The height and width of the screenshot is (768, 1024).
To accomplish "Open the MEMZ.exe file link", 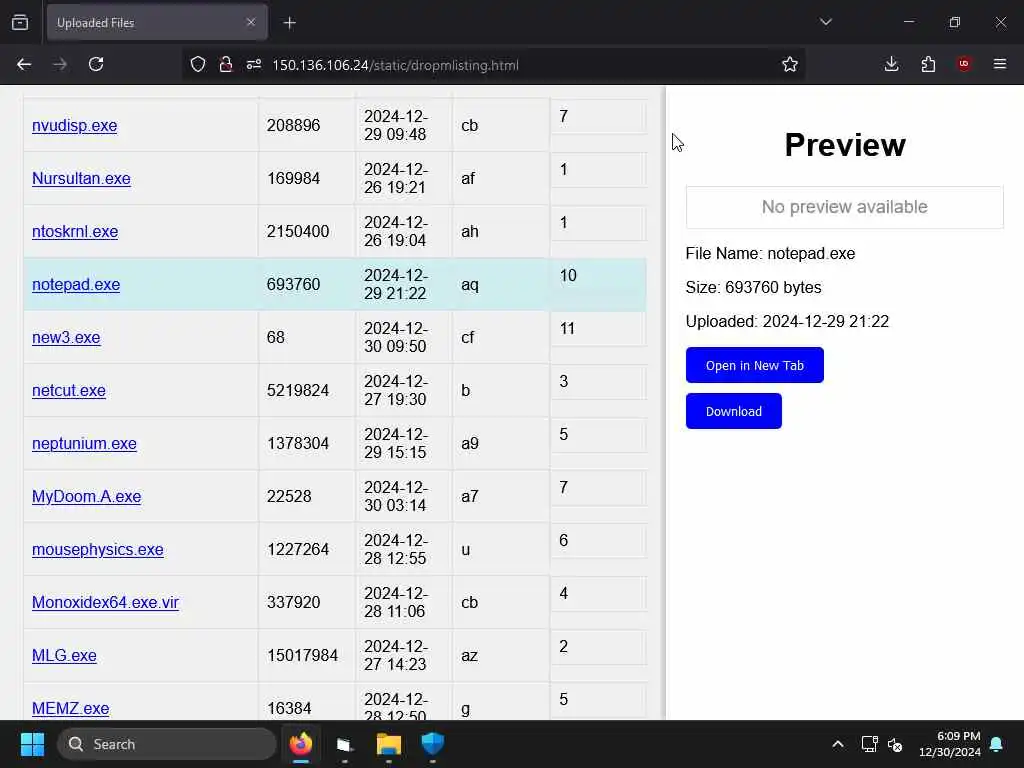I will 71,707.
